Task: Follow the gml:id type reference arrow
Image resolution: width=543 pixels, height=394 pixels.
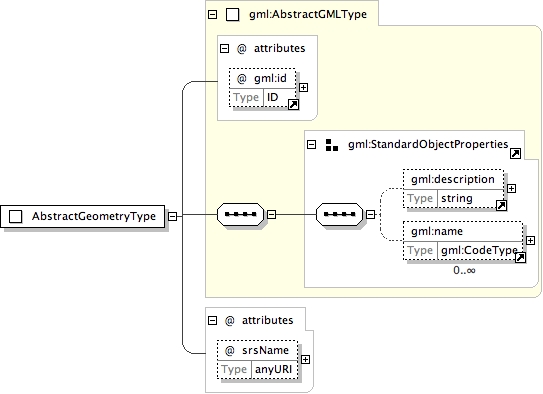Action: (293, 105)
